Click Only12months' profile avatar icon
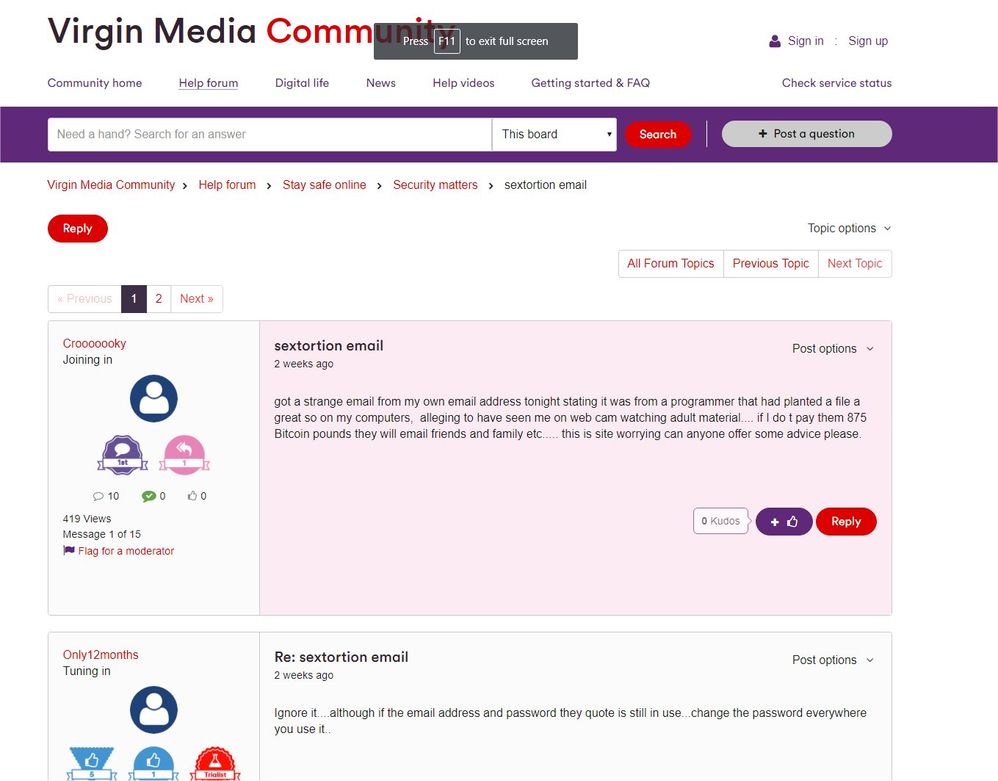 [x=153, y=710]
